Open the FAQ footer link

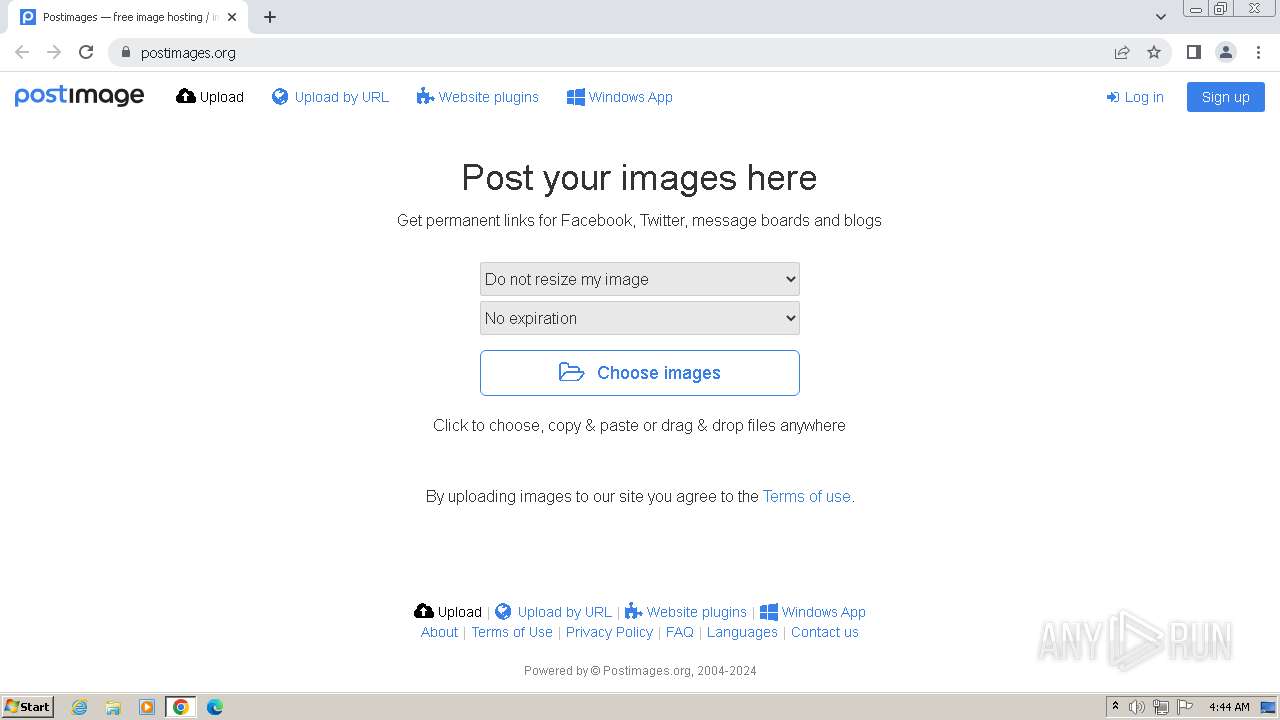(680, 632)
